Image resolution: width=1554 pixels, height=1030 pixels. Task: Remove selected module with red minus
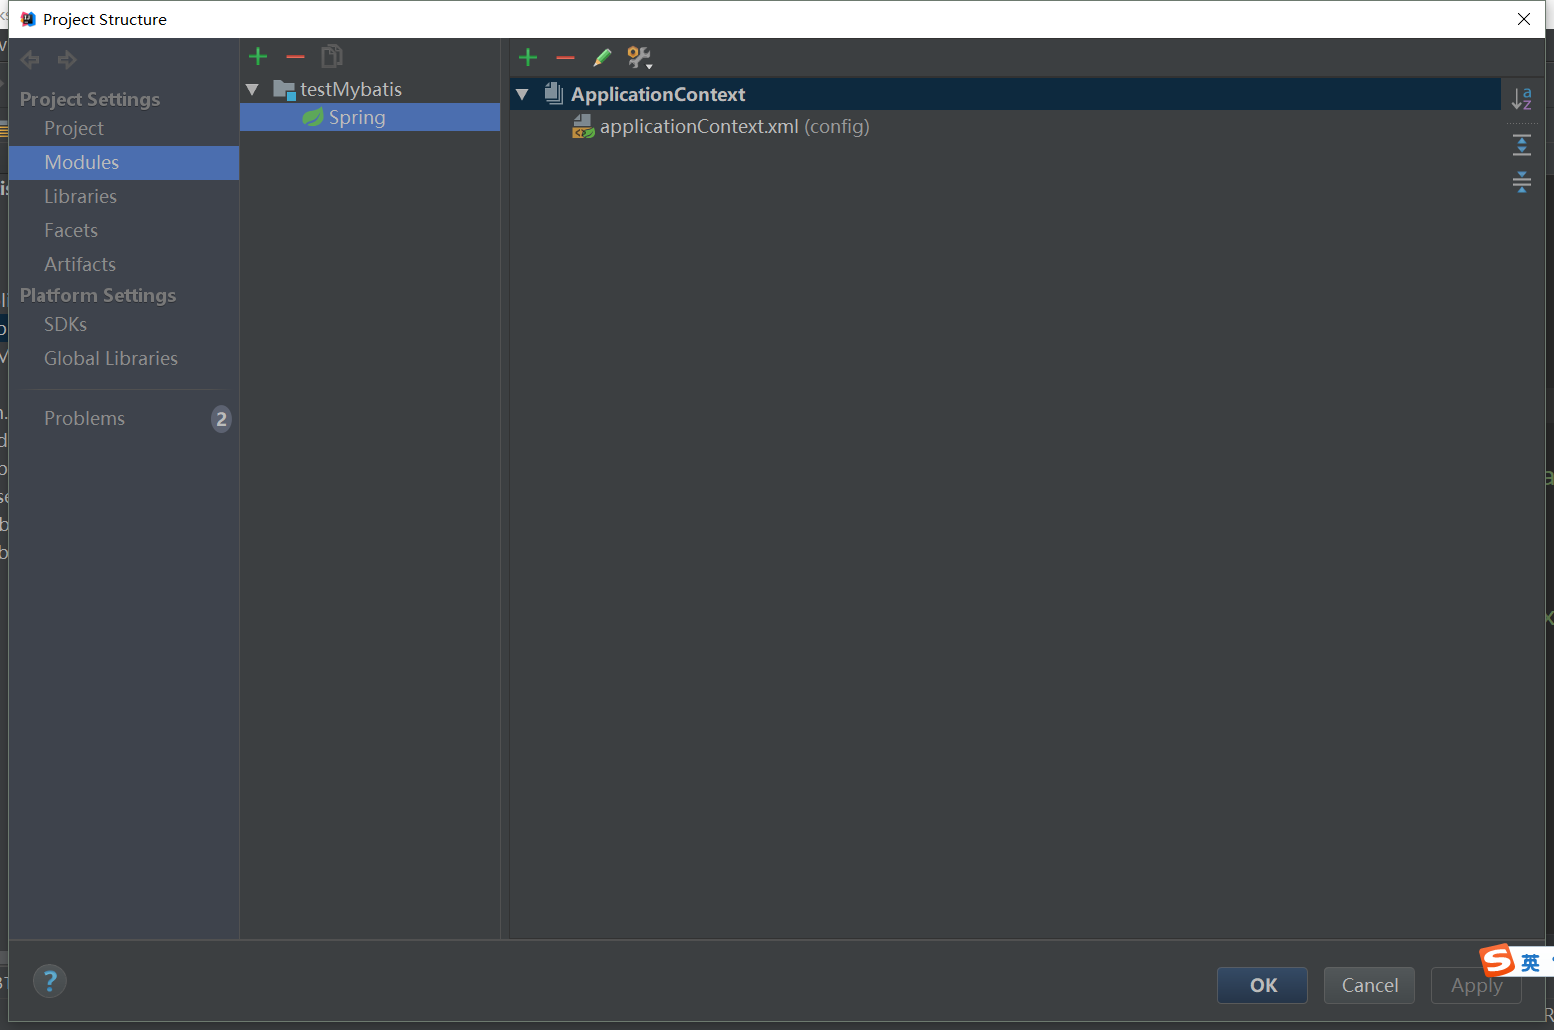(x=295, y=57)
